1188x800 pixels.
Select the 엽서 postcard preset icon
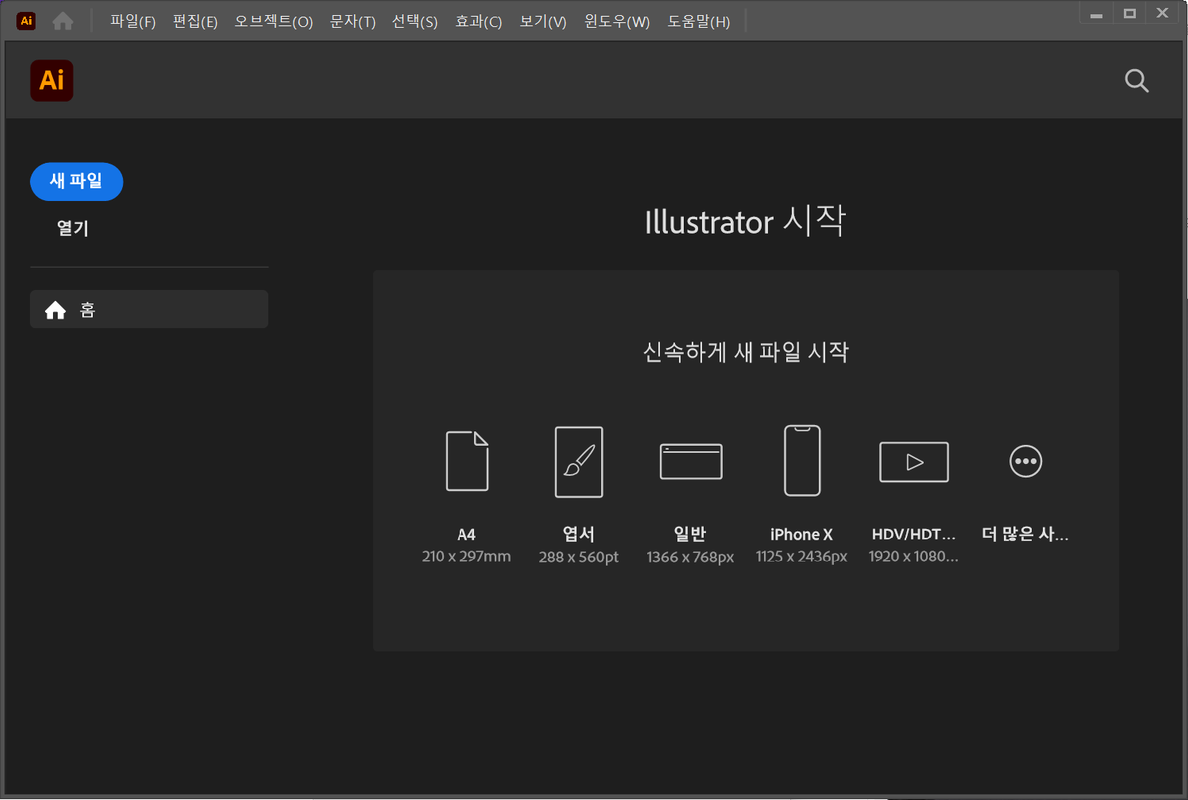click(x=579, y=461)
